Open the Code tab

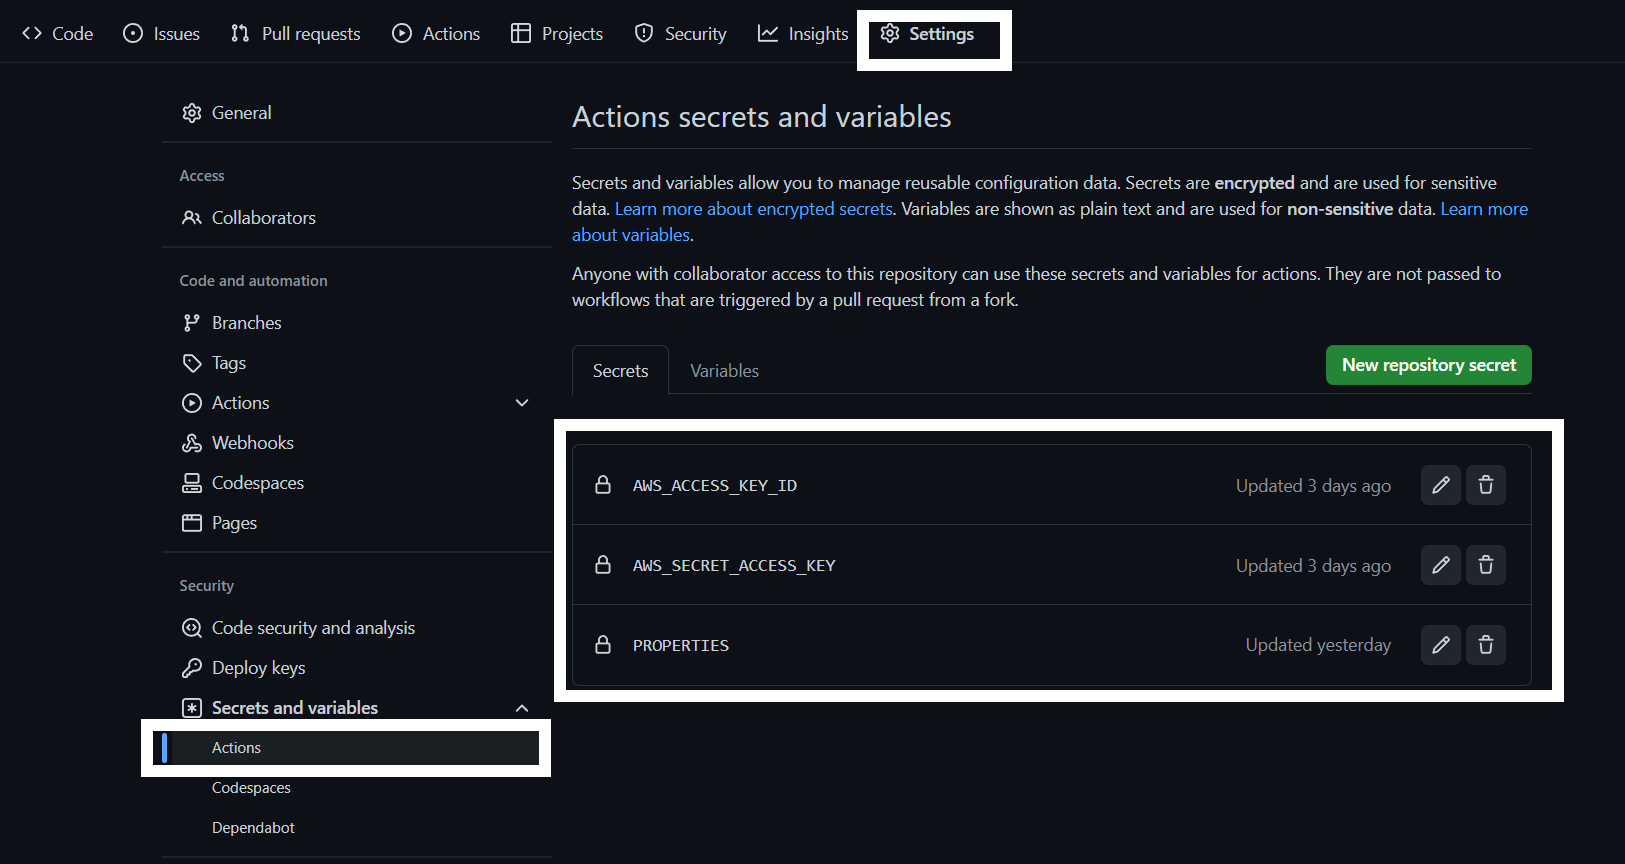coord(58,33)
